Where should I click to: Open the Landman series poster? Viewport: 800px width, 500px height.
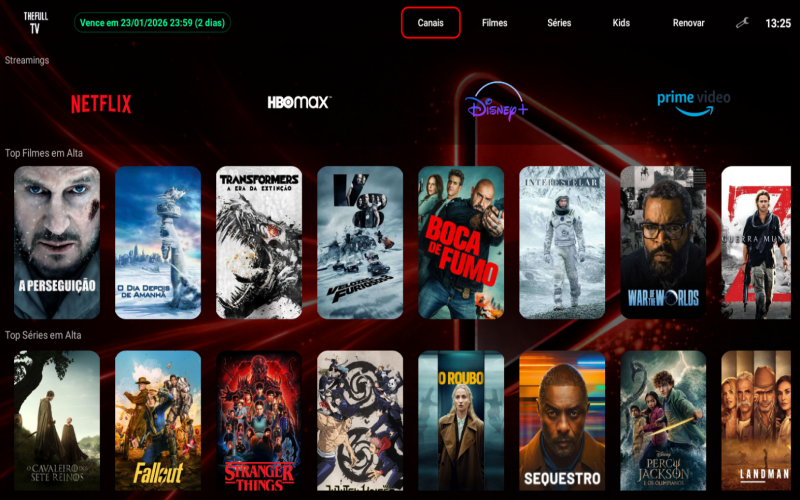756,420
